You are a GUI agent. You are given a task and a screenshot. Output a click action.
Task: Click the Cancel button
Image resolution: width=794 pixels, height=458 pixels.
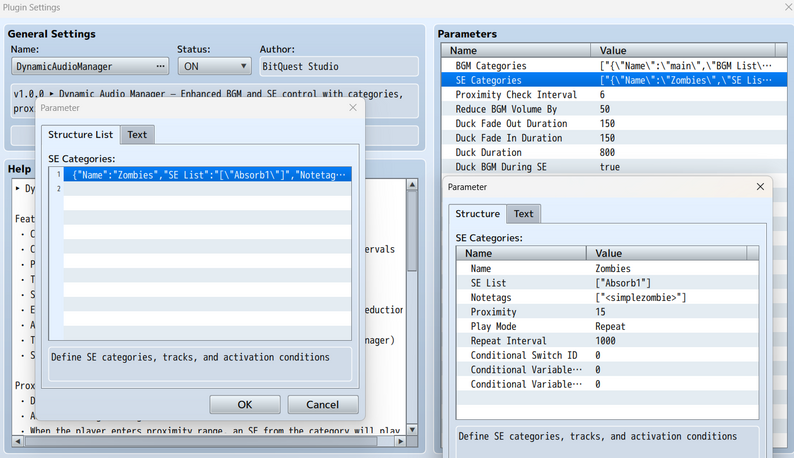point(323,404)
